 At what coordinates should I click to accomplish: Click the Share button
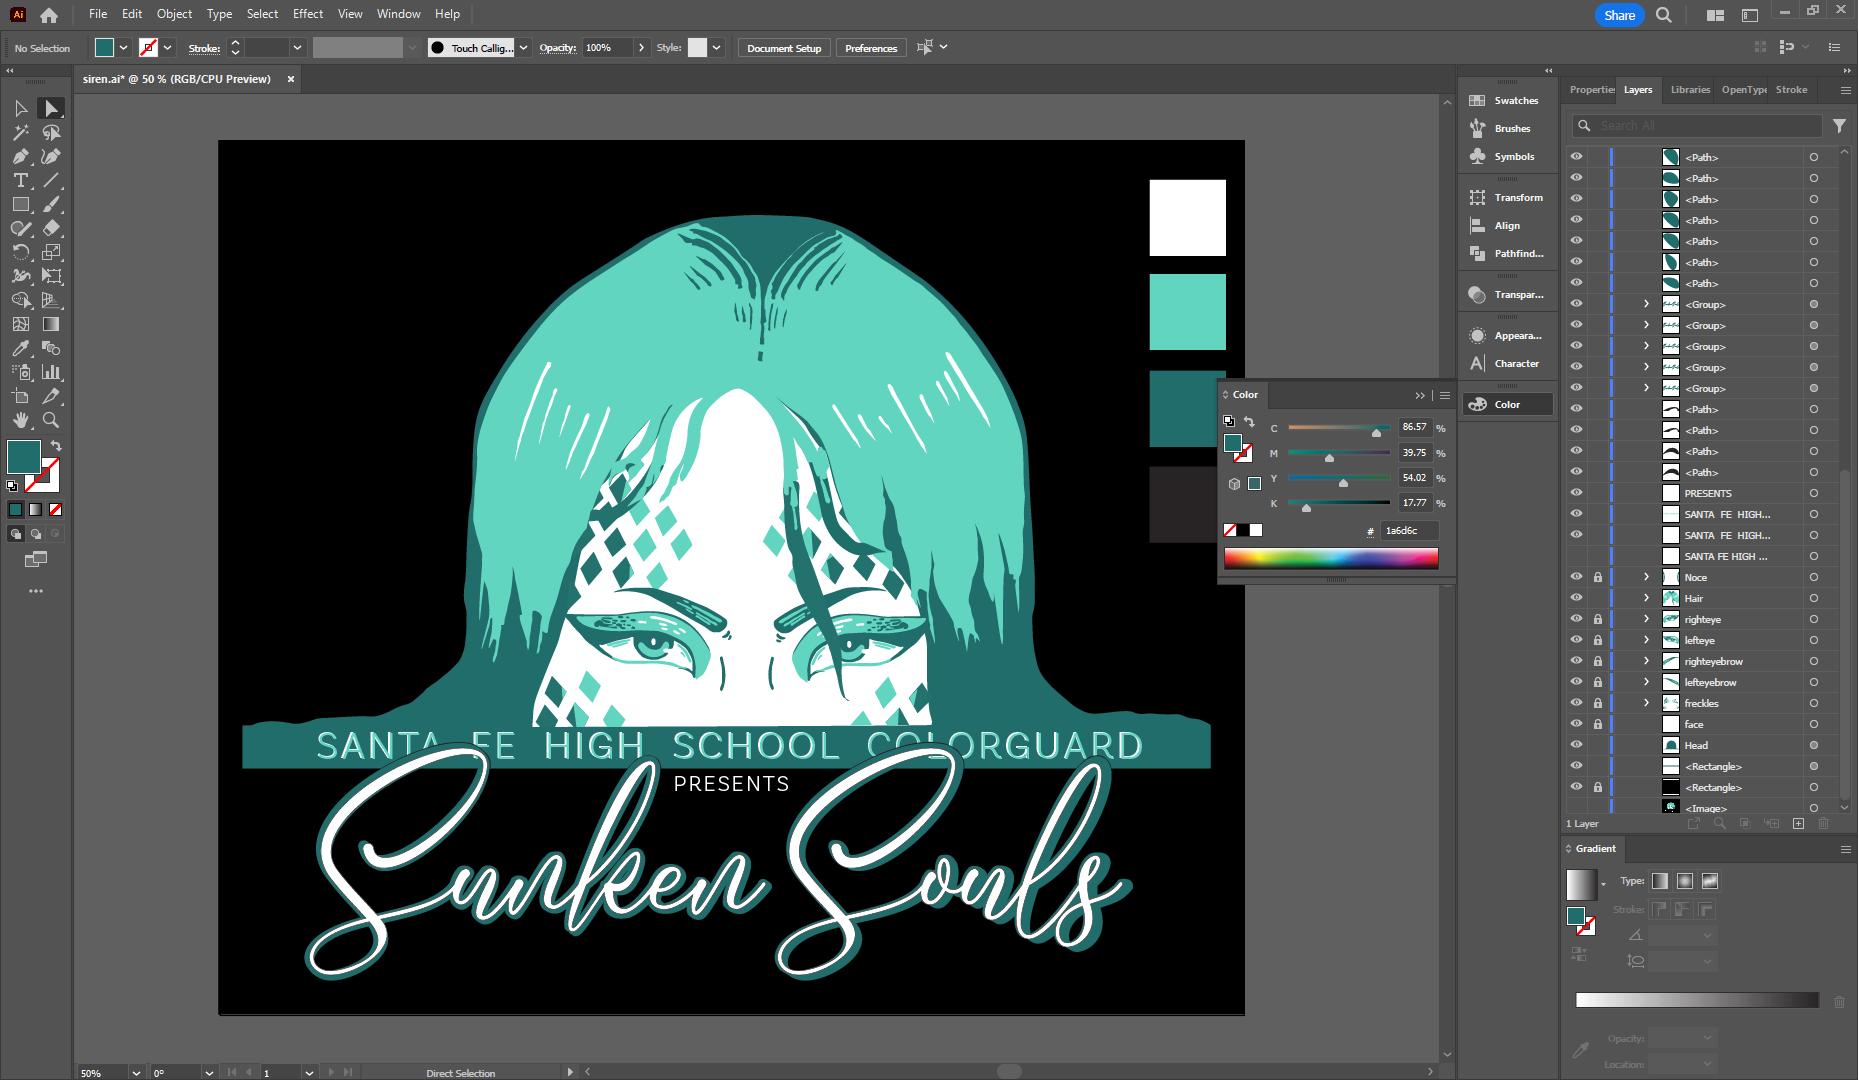point(1619,15)
